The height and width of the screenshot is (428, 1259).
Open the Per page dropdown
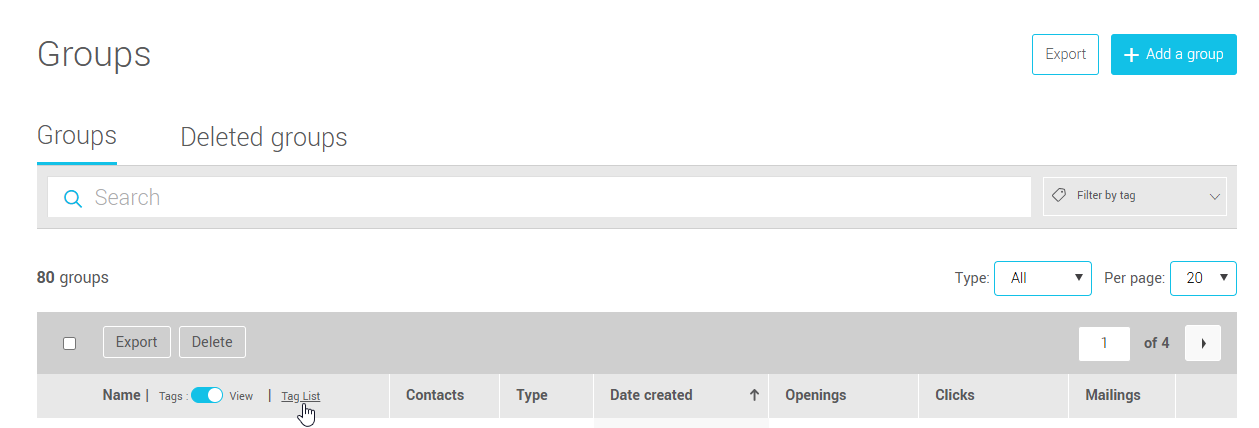click(1204, 278)
